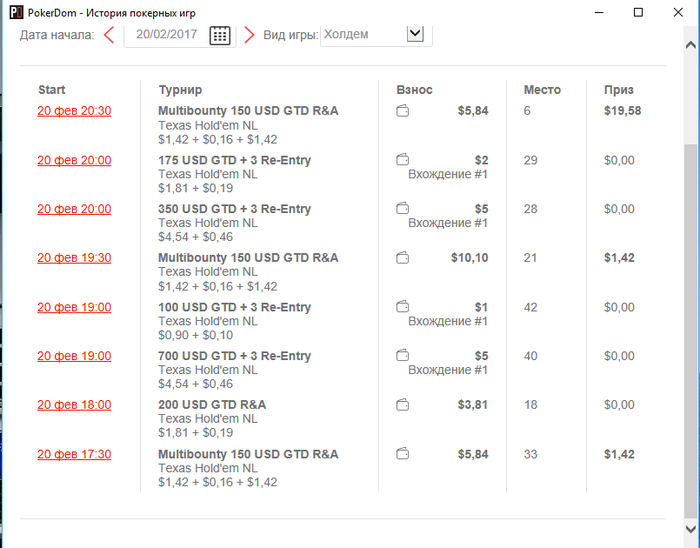Screen dimensions: 700x548
Task: Click wallet icon for $19,58 prize tournament
Action: (402, 110)
